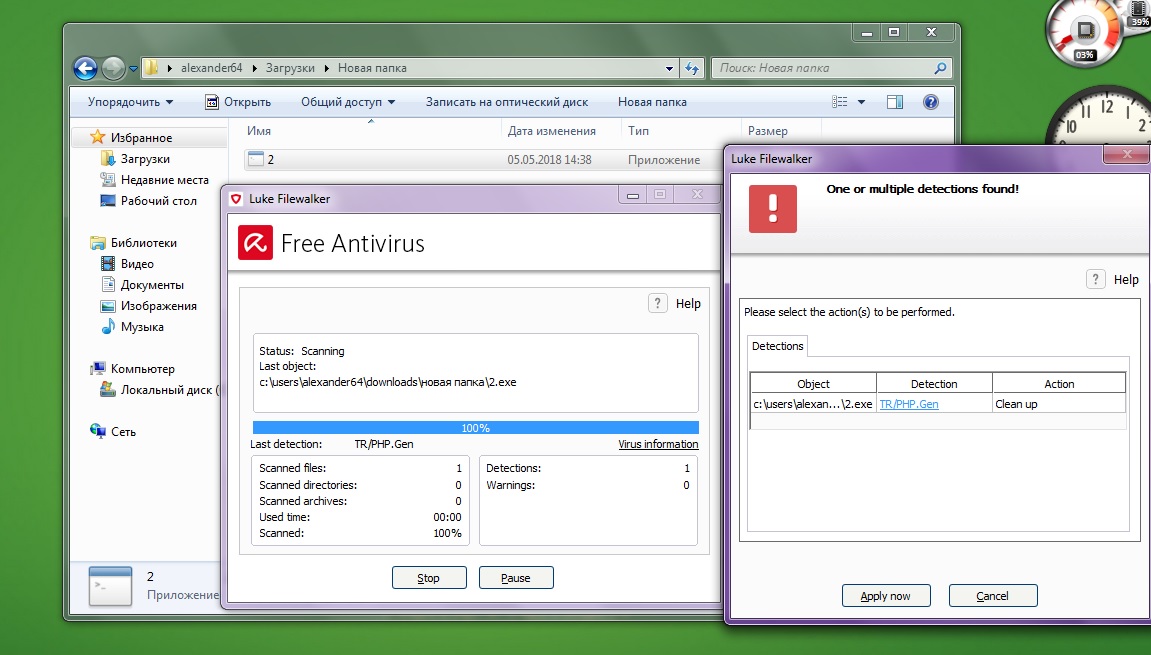Click the Help question mark icon in scan window
The image size is (1151, 655).
click(x=657, y=303)
